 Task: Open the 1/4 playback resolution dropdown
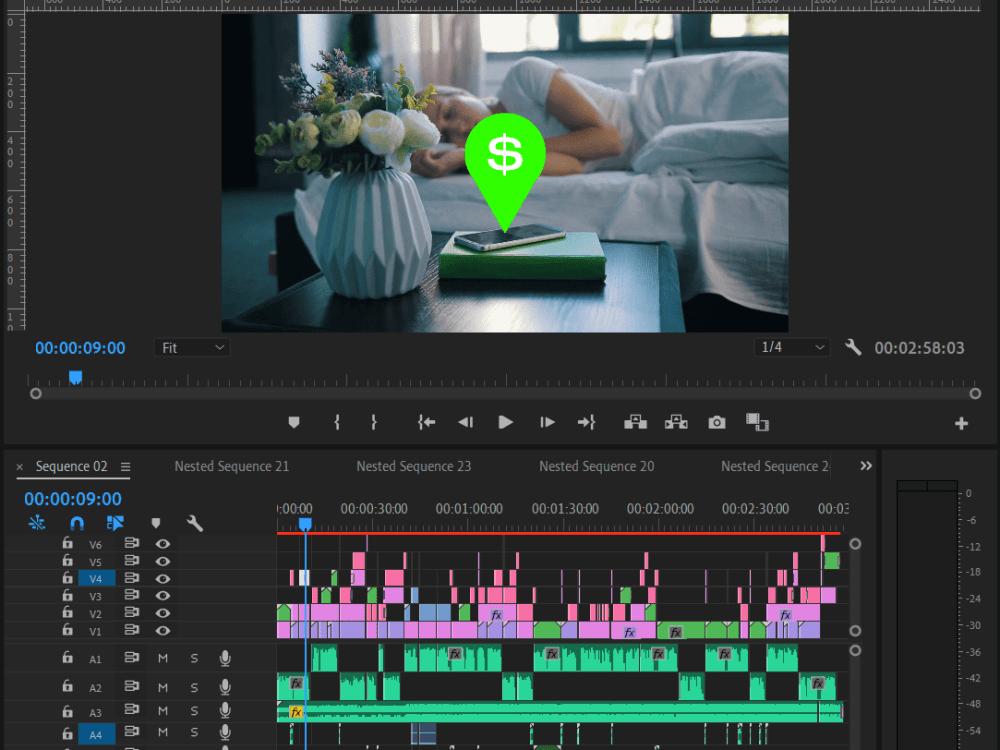tap(791, 347)
